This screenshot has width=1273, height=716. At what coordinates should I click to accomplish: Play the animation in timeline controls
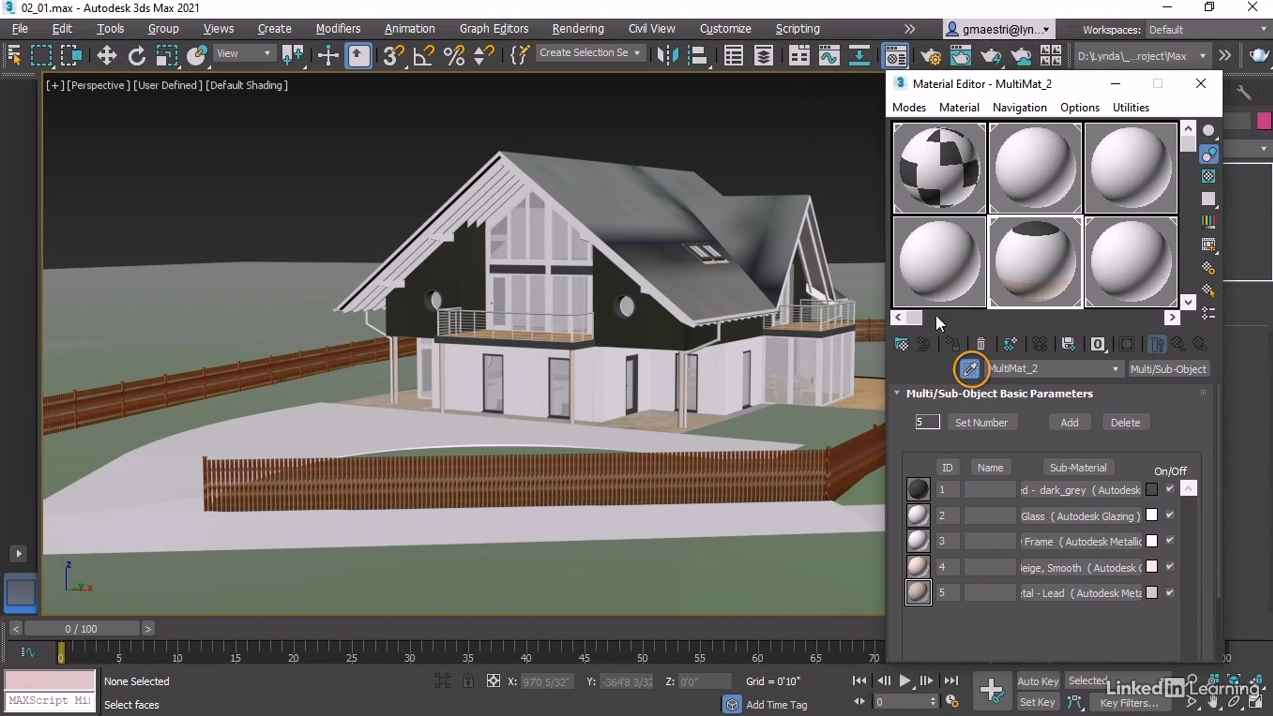pyautogui.click(x=905, y=681)
